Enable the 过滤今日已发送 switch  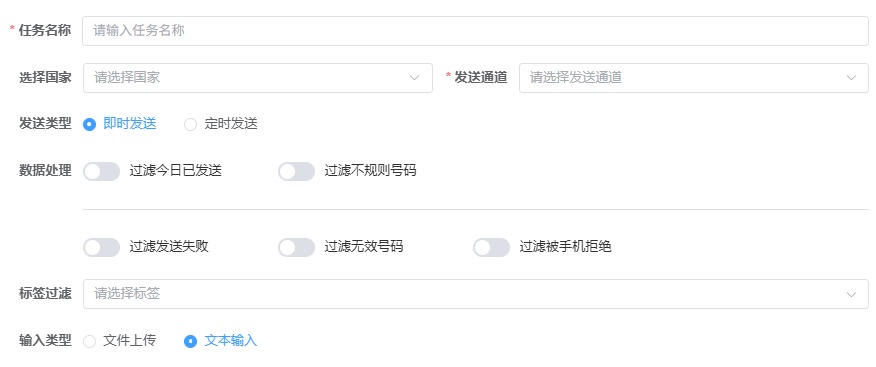[102, 171]
